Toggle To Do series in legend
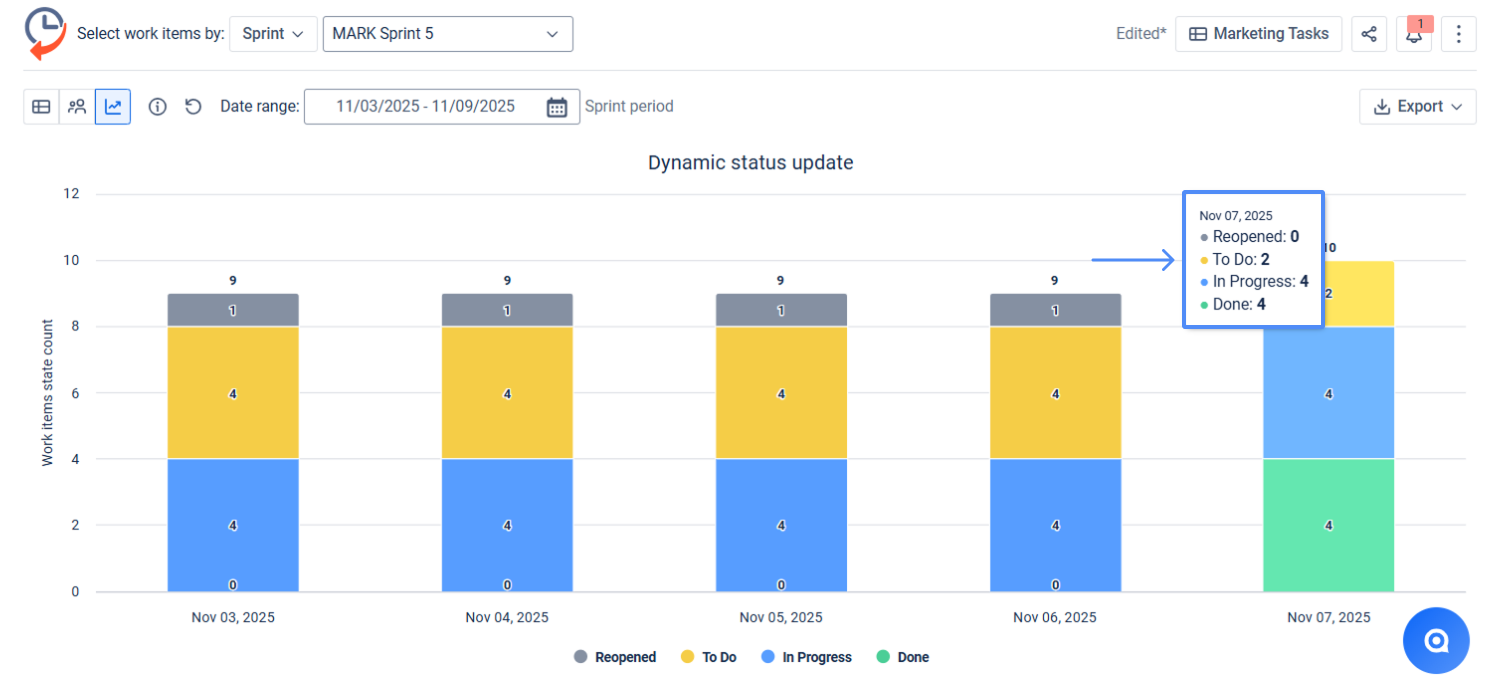The width and height of the screenshot is (1487, 697). (709, 657)
